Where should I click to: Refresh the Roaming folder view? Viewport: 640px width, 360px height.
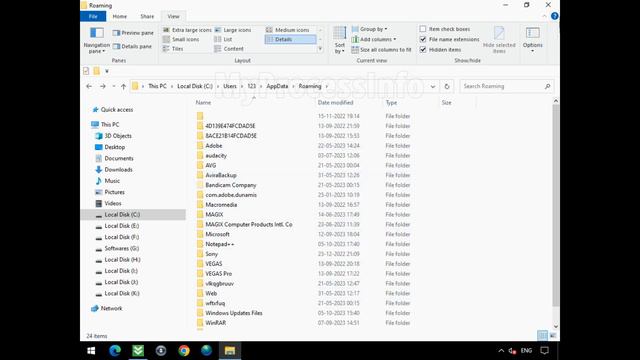447,87
